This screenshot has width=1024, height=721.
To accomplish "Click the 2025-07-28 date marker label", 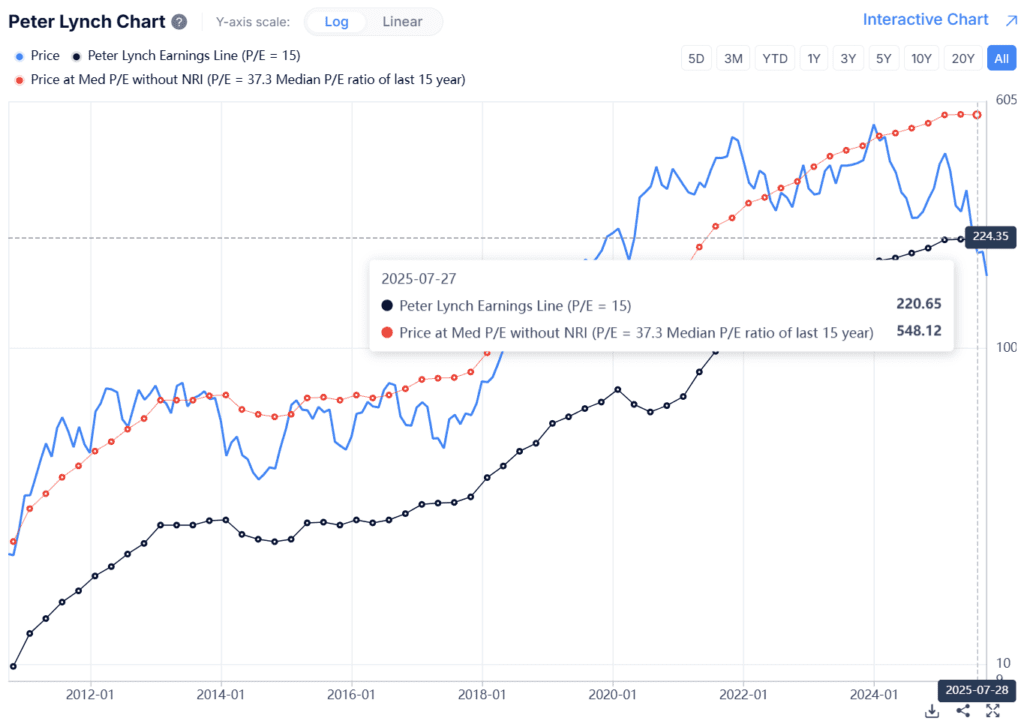I will point(977,690).
